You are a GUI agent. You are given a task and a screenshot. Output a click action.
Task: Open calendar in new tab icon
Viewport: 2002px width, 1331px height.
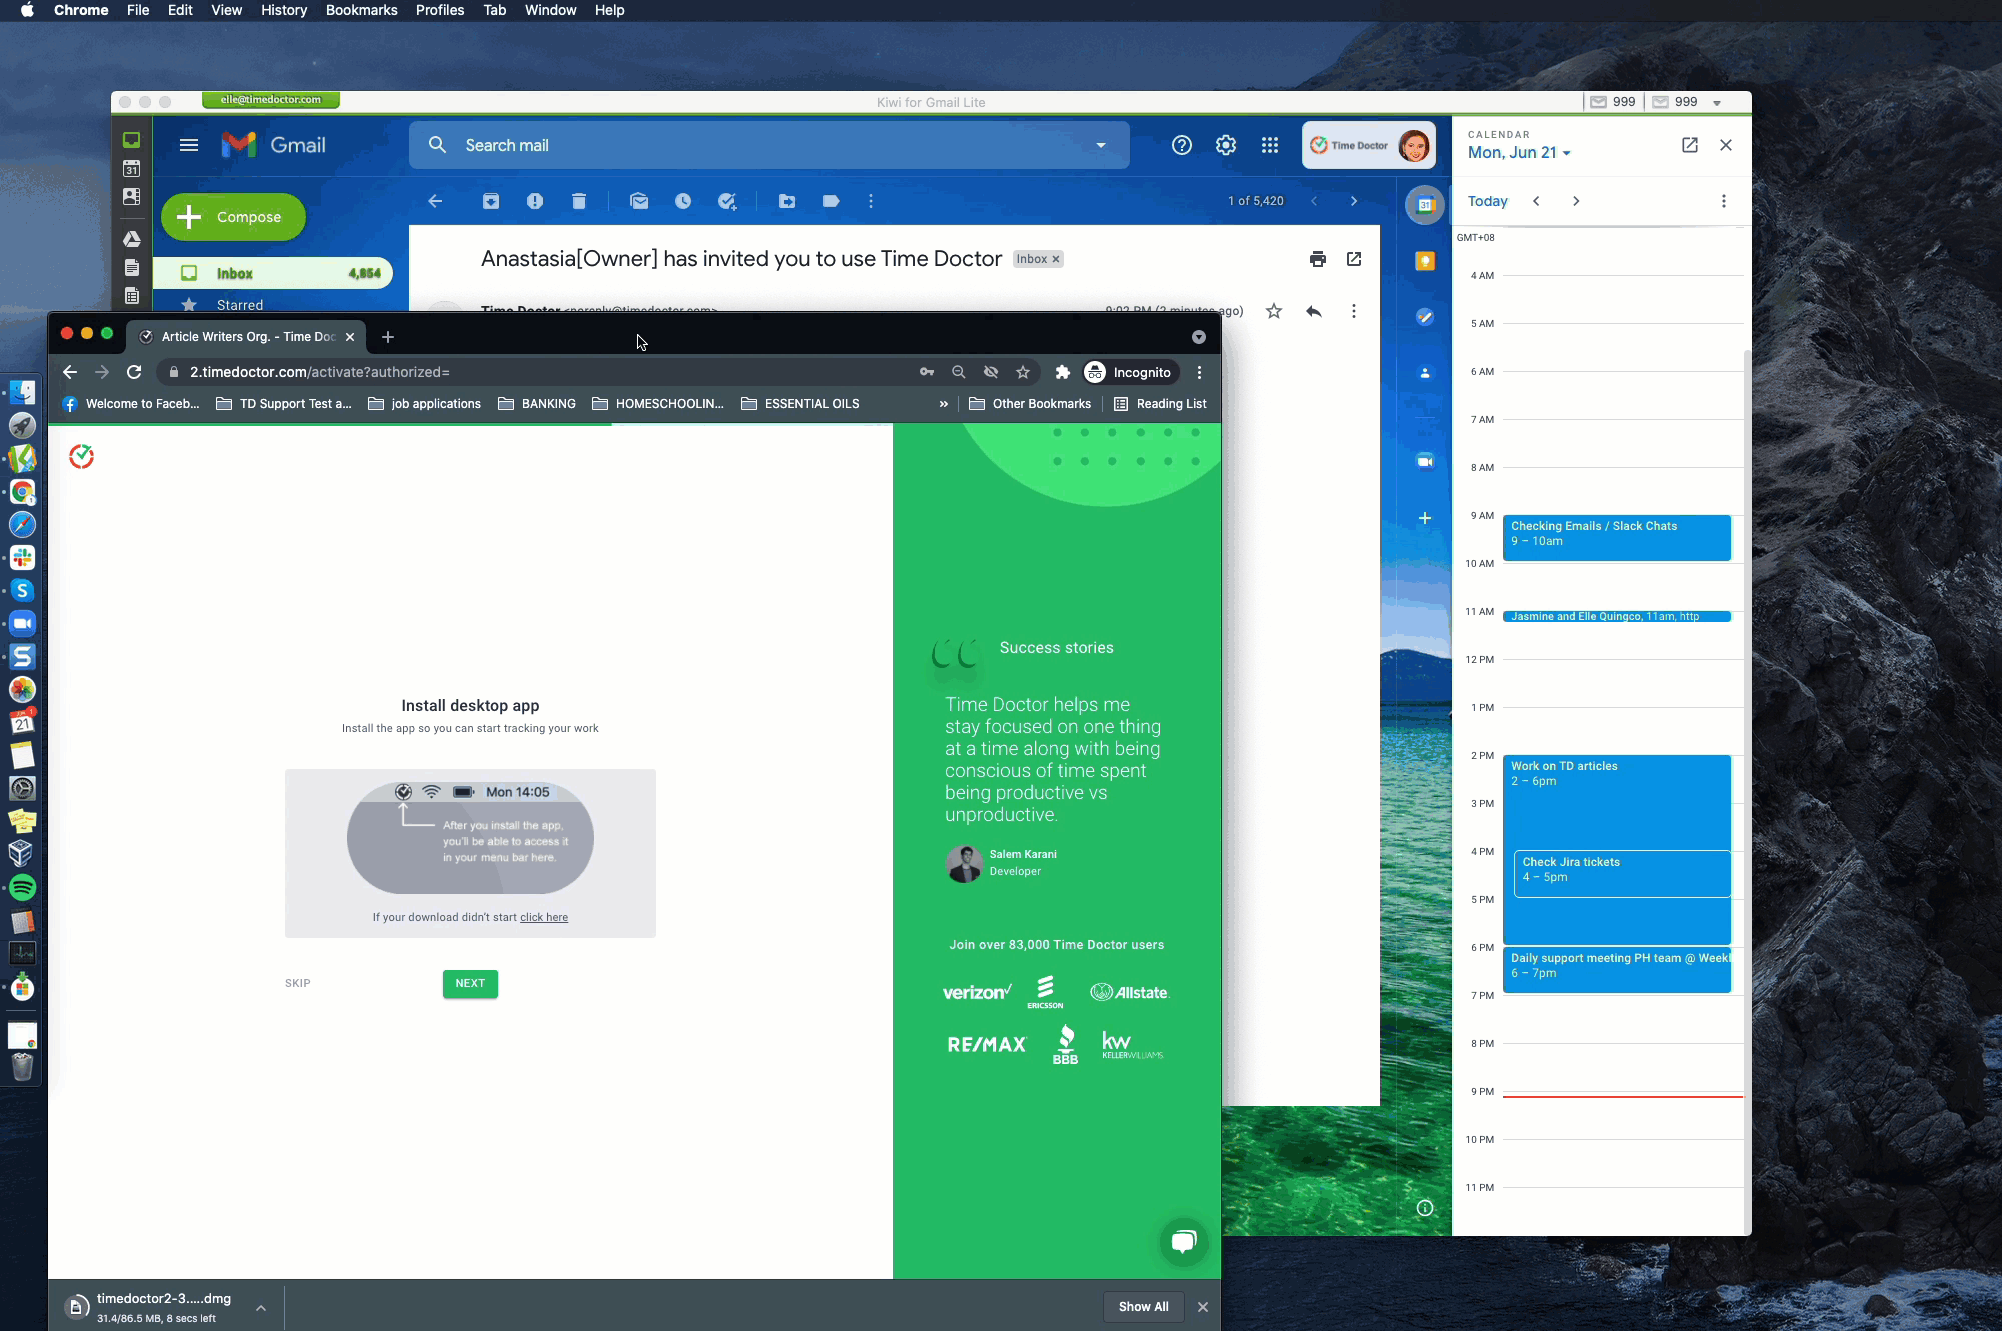click(x=1690, y=145)
